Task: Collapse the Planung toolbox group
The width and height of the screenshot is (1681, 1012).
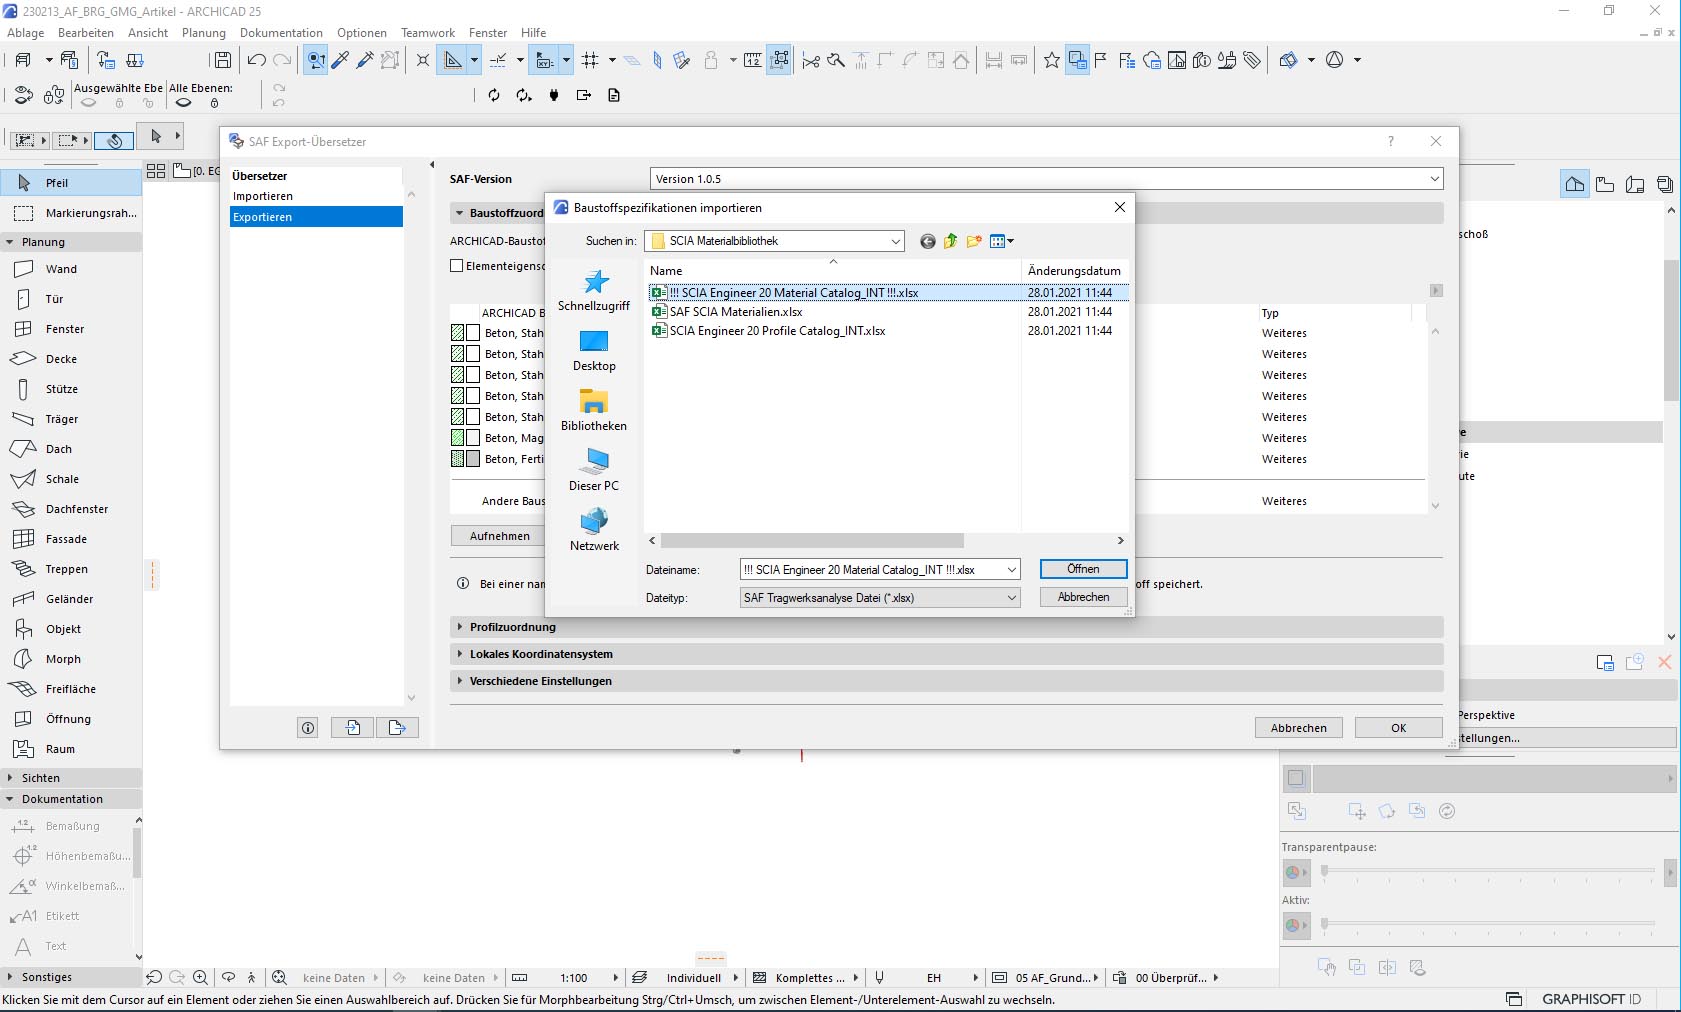Action: point(10,242)
